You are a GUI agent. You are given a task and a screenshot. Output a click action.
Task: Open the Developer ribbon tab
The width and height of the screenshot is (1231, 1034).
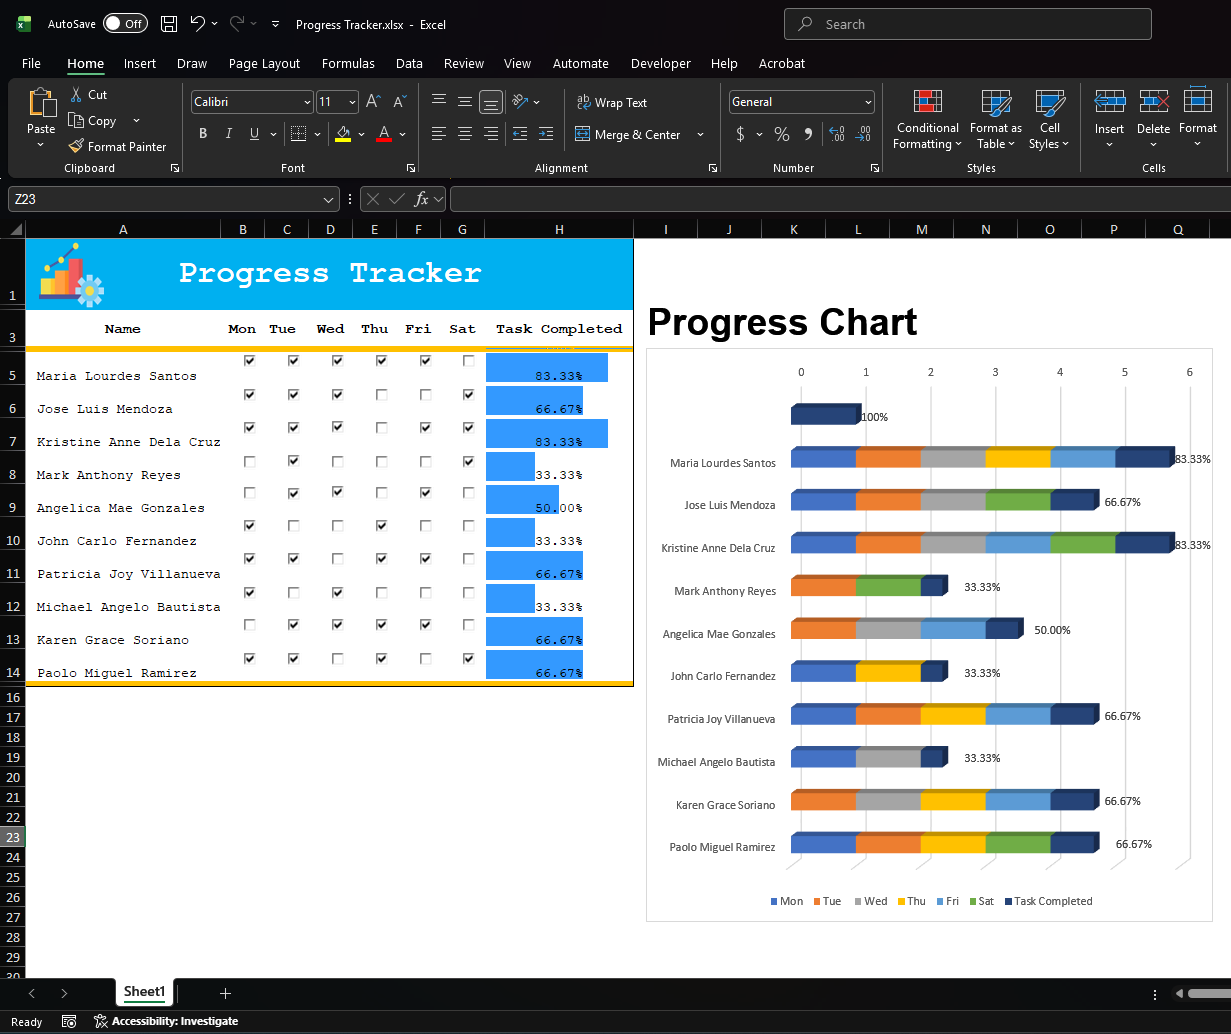tap(660, 63)
